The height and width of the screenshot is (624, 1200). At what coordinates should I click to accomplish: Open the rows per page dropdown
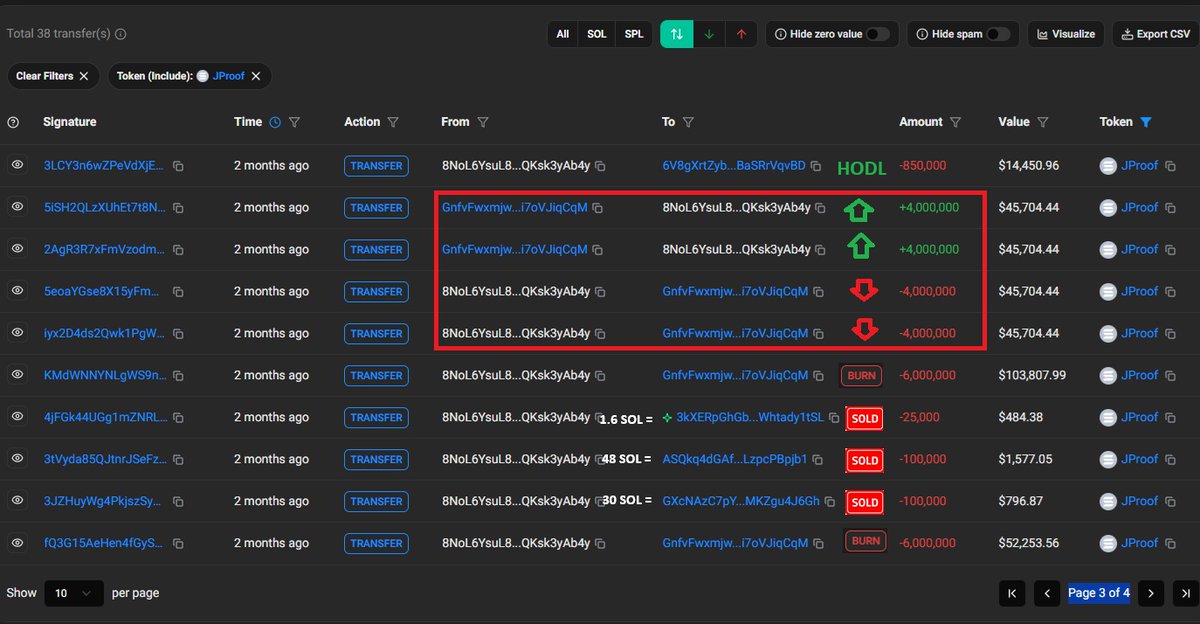(x=74, y=593)
